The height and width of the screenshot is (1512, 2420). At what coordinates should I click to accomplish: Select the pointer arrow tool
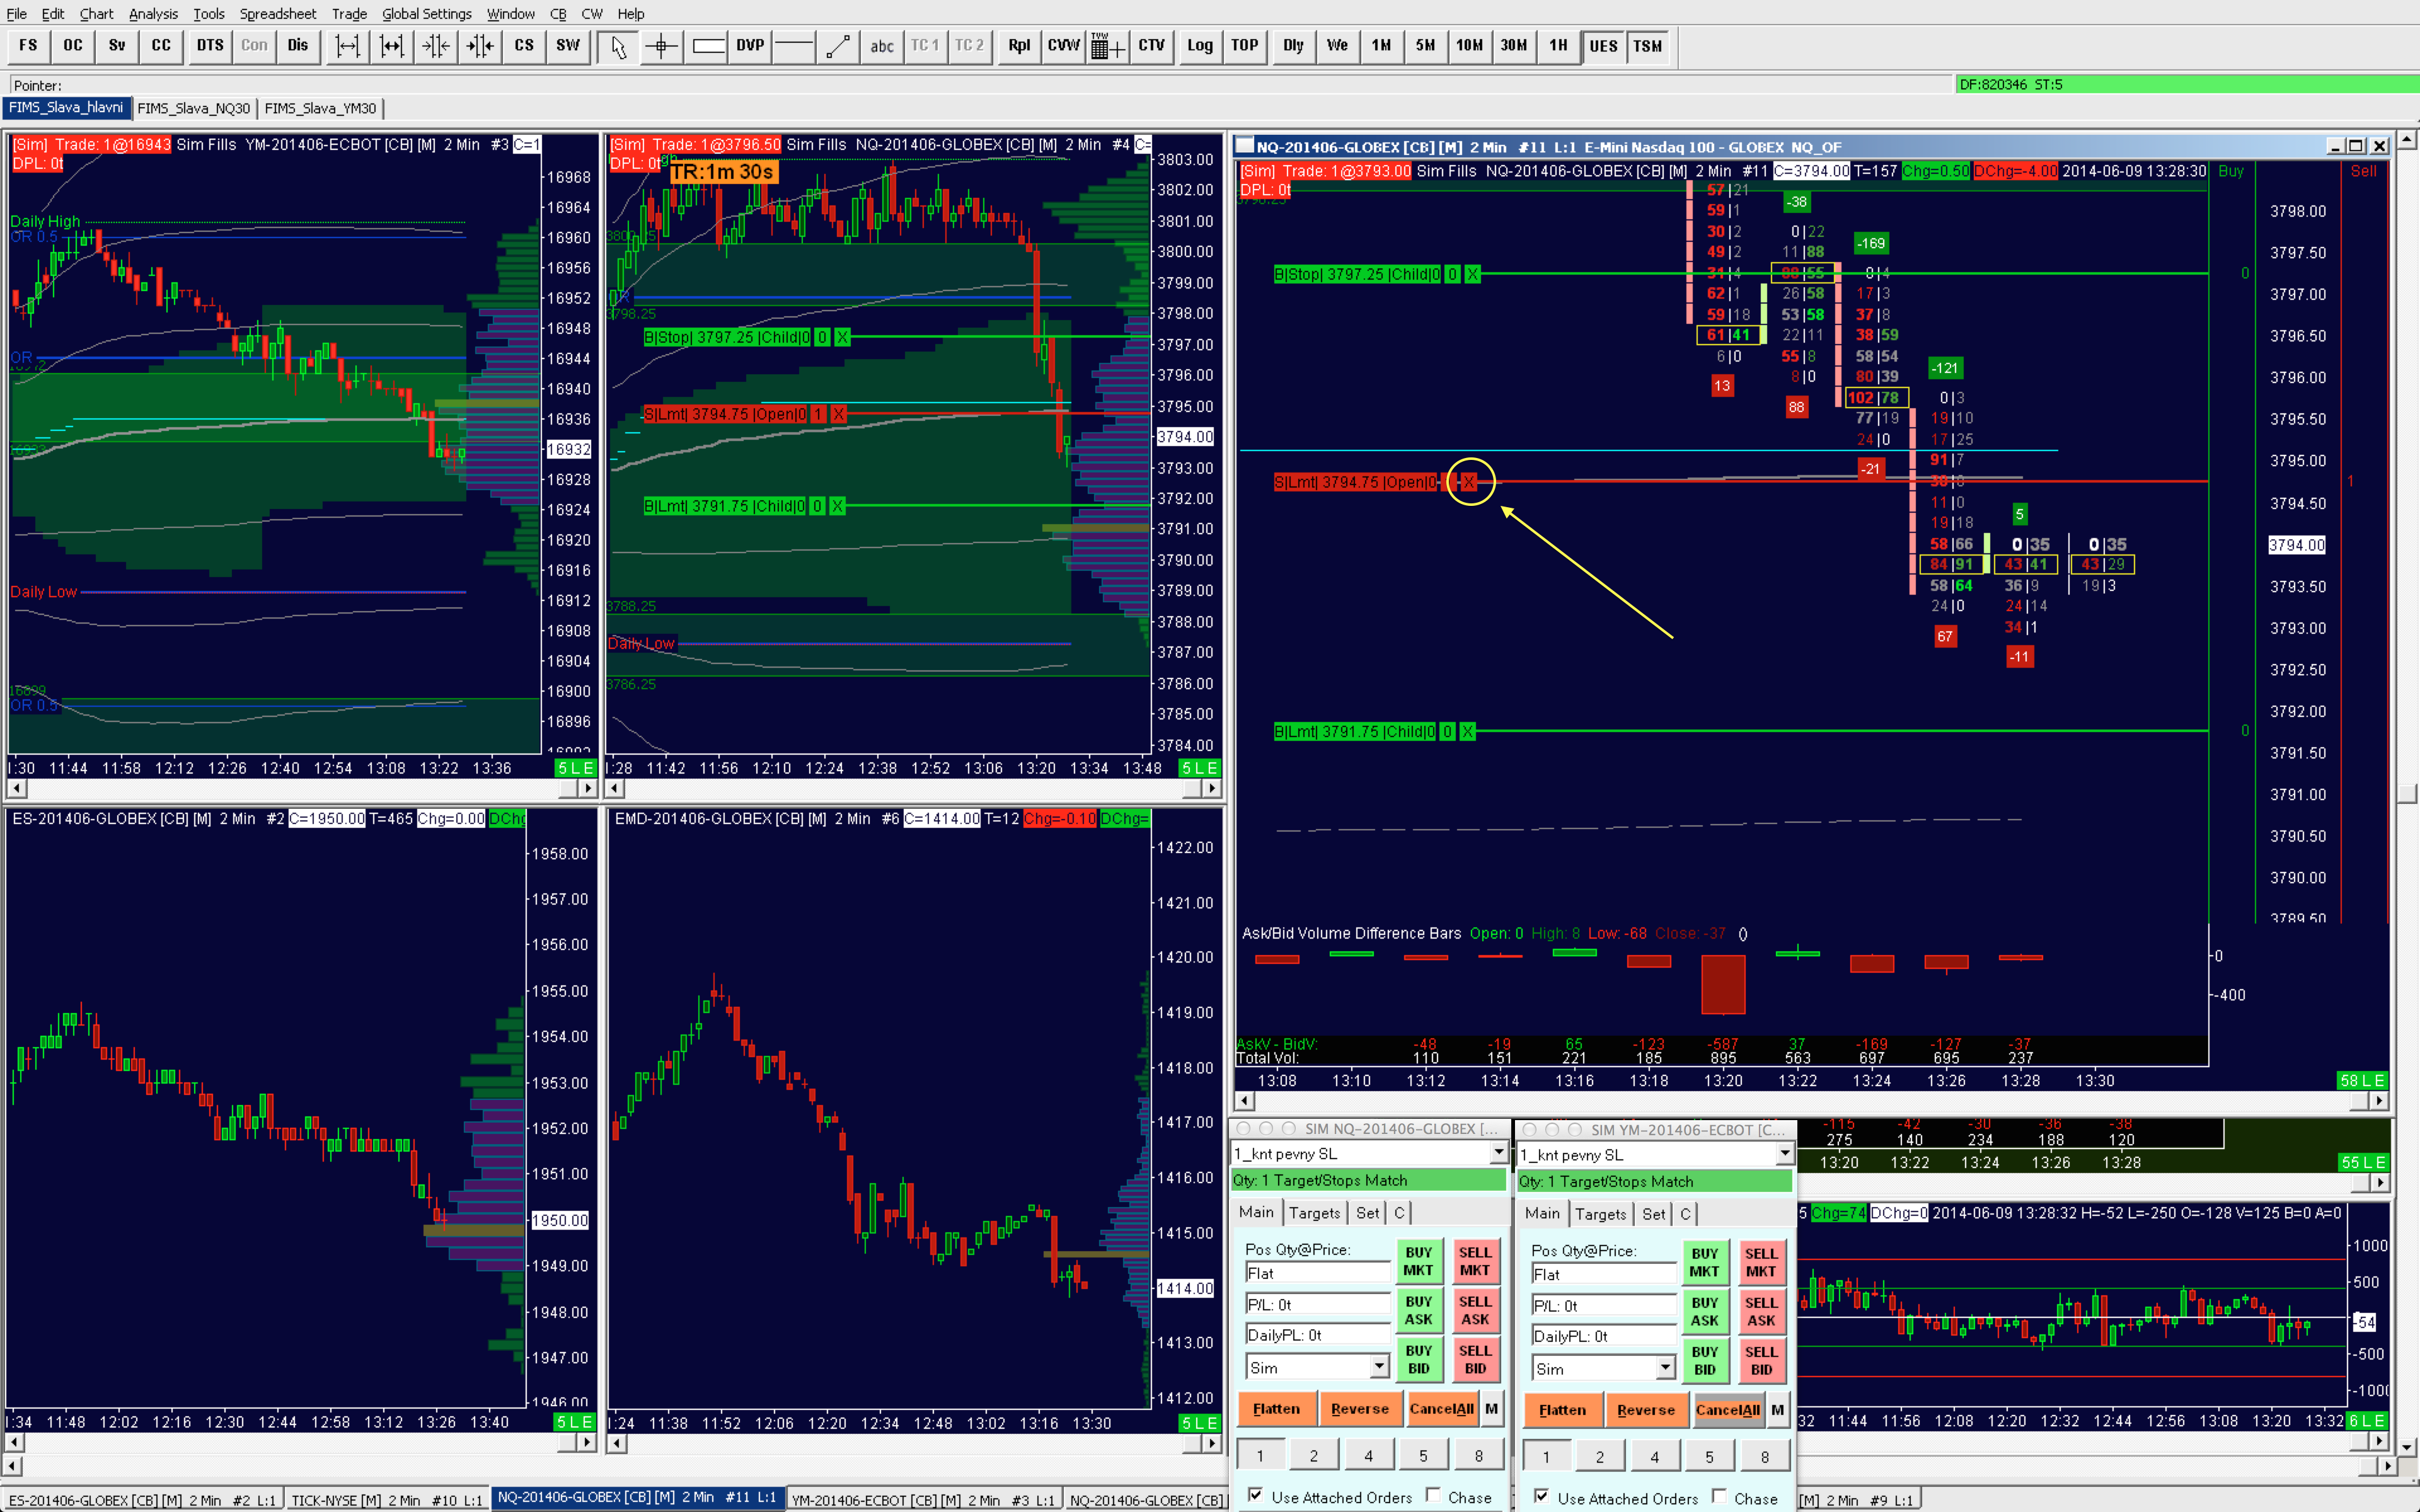[618, 46]
